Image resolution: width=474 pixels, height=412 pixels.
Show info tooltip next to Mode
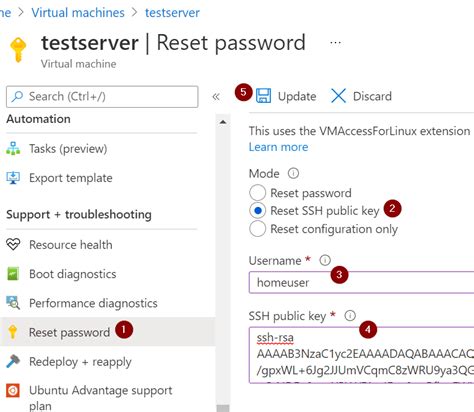pos(293,173)
